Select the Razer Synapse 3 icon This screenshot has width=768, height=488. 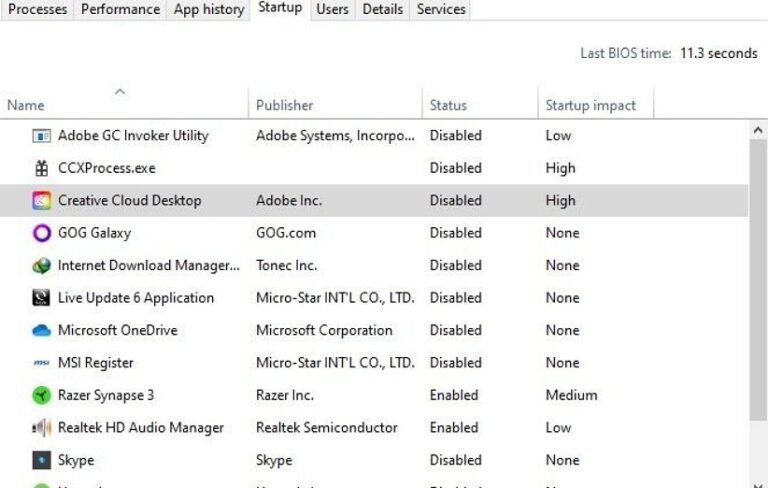click(41, 395)
